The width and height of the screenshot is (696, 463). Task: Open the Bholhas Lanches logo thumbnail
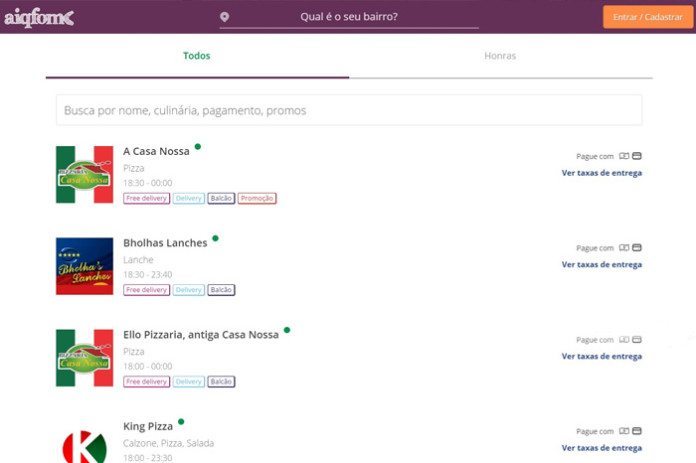(84, 266)
